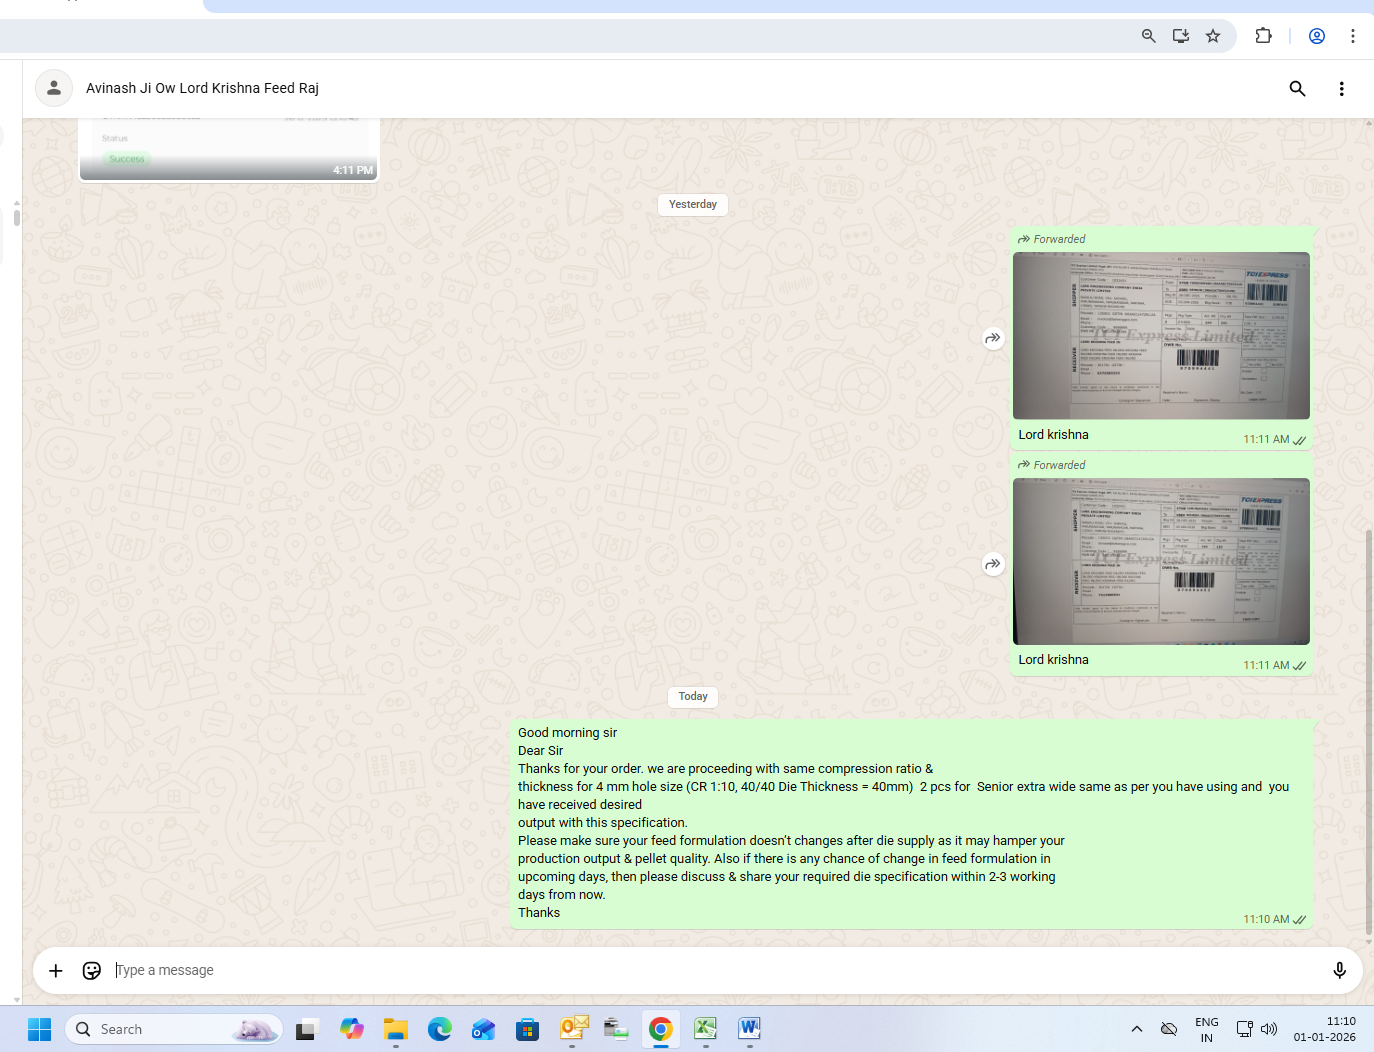Open the second forwarded courier receipt image
This screenshot has height=1052, width=1374.
coord(1160,561)
